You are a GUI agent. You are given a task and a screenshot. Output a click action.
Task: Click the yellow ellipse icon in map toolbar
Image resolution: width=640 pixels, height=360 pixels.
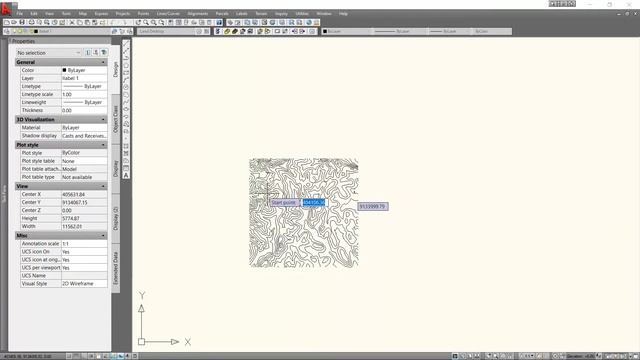pyautogui.click(x=227, y=31)
